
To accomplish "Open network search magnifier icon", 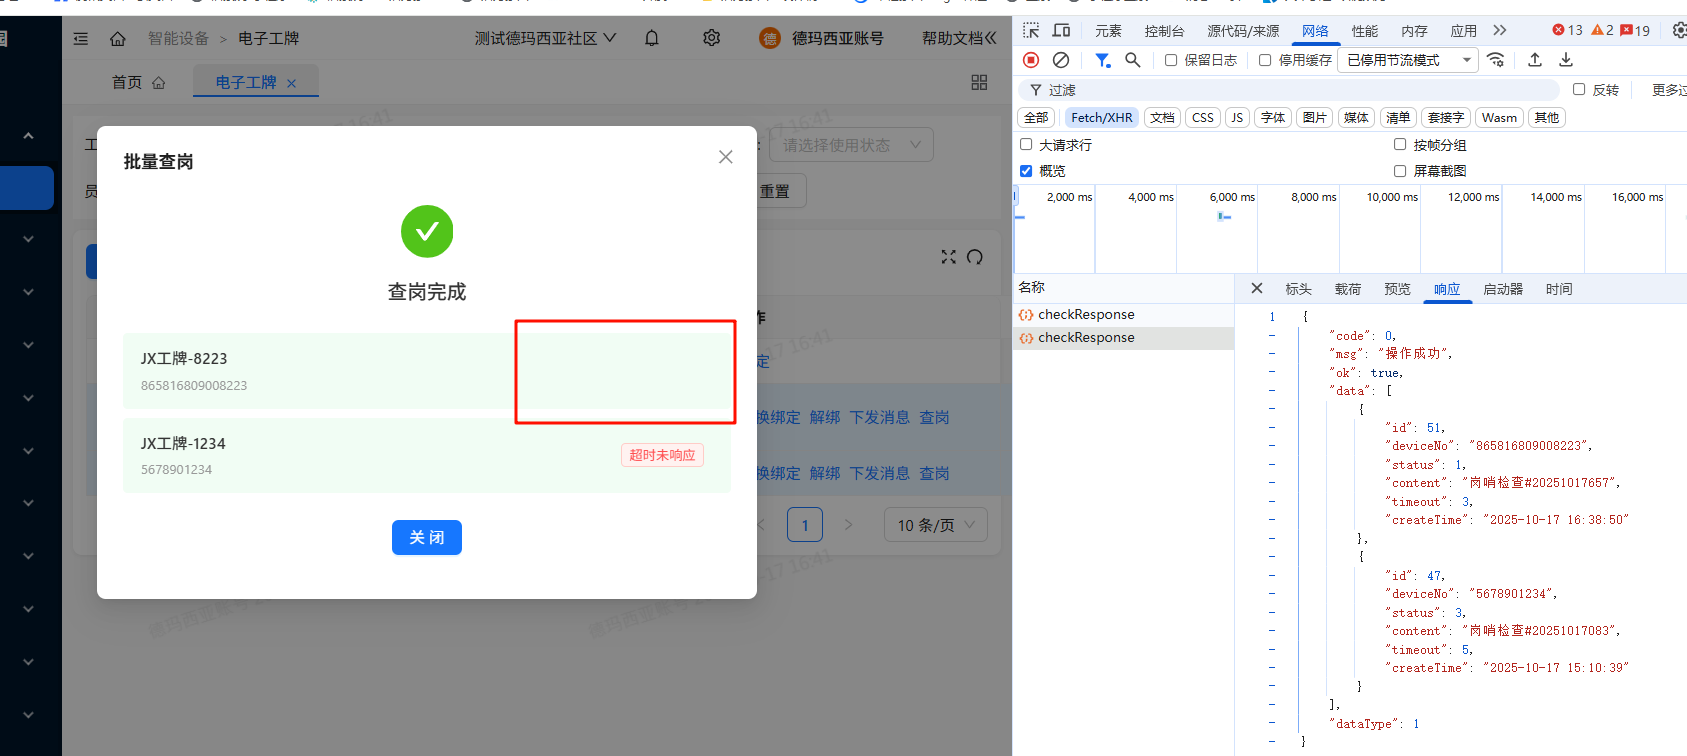I will click(x=1133, y=60).
